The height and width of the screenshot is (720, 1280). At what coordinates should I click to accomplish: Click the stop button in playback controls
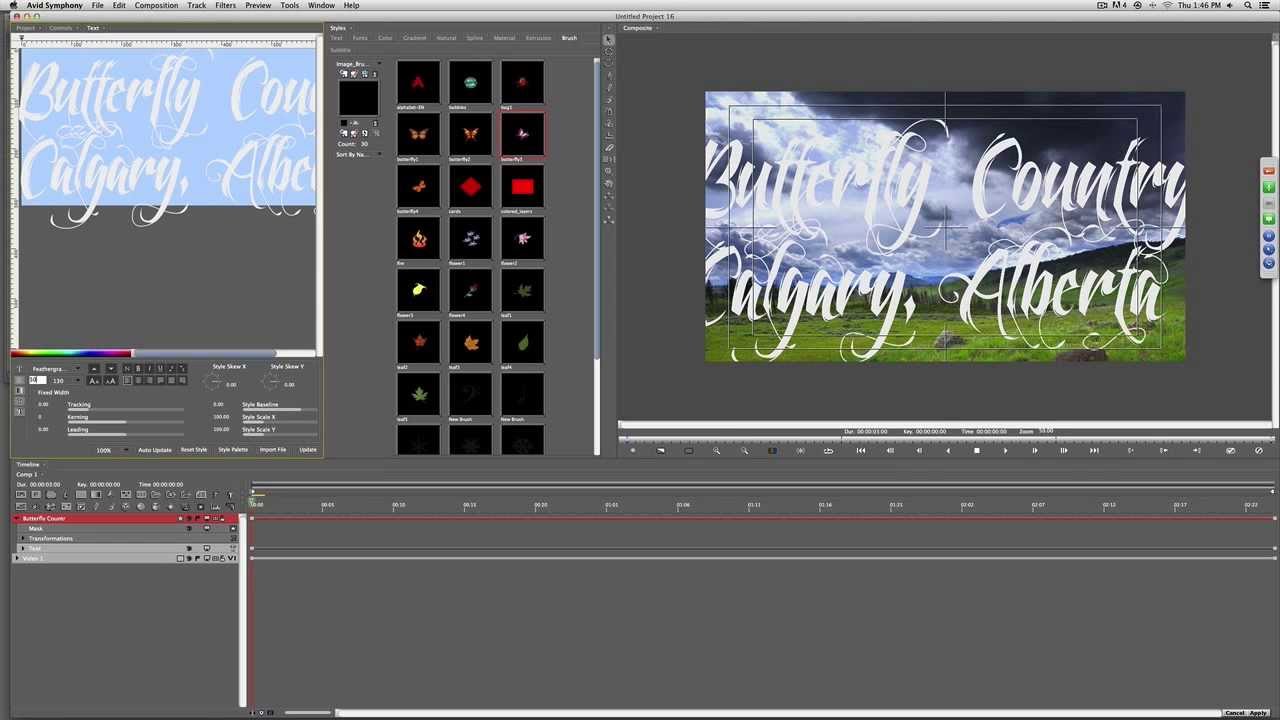coord(977,451)
